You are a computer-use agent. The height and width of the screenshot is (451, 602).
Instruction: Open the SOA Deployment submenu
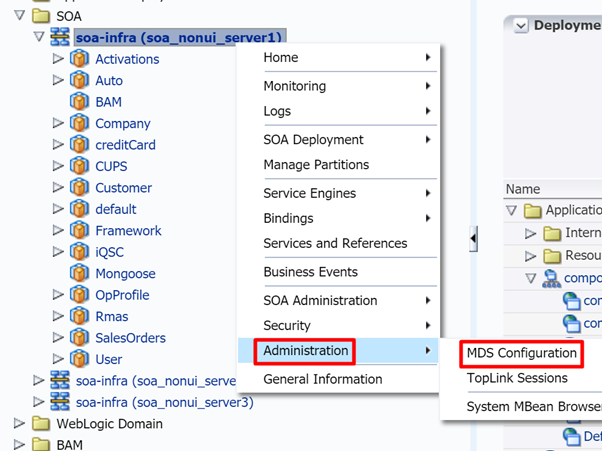tap(338, 140)
